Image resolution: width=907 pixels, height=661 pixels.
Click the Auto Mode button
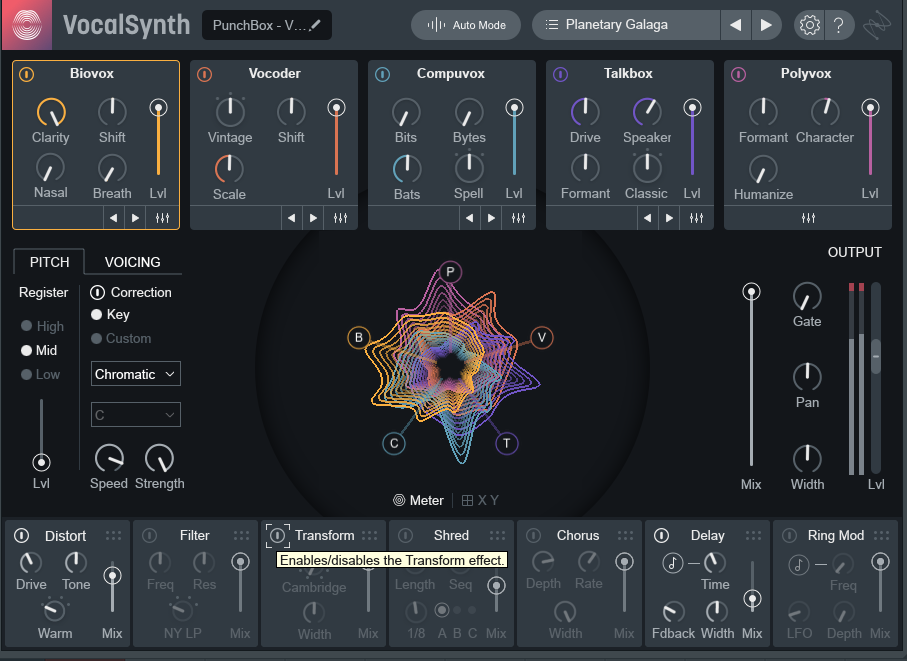[x=466, y=25]
